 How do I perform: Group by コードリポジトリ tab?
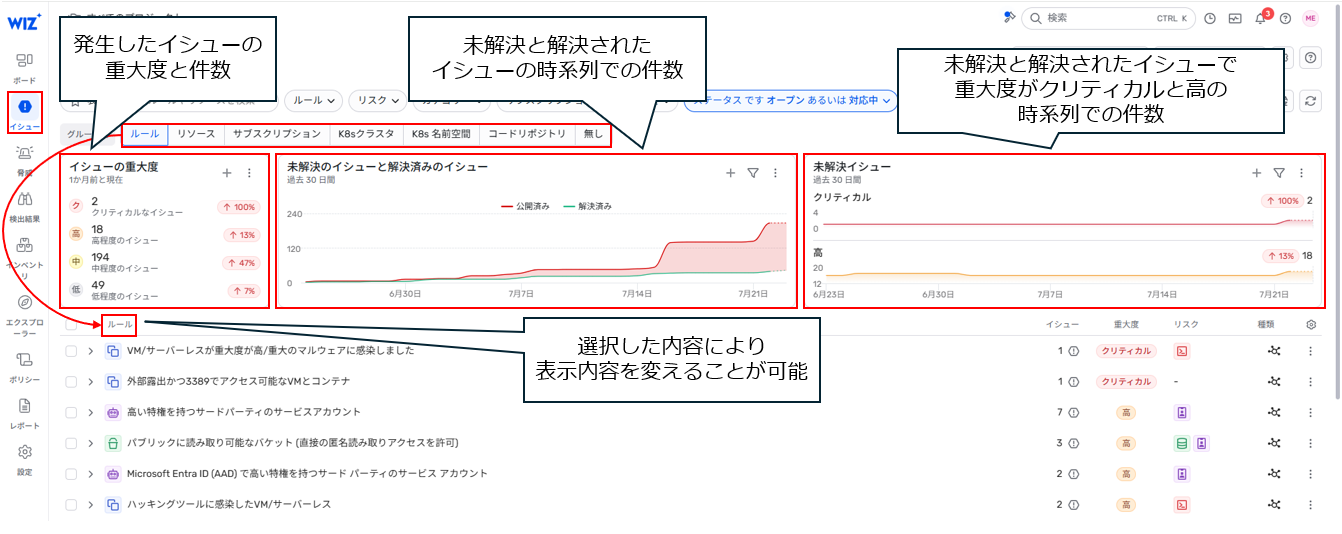[527, 134]
